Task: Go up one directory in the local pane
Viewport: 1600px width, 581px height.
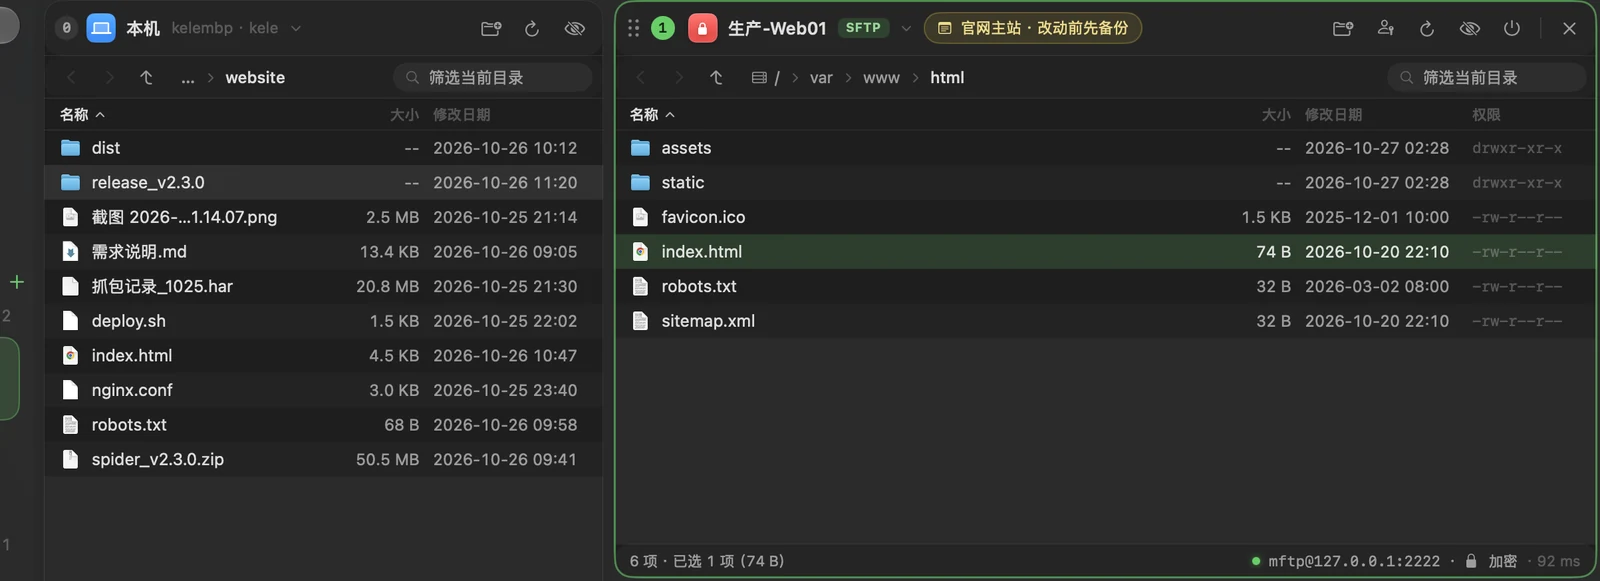Action: coord(146,77)
